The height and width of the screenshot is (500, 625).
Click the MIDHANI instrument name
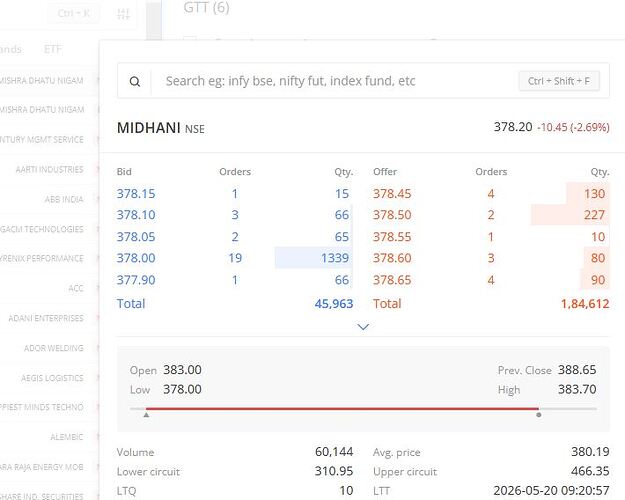(x=148, y=128)
